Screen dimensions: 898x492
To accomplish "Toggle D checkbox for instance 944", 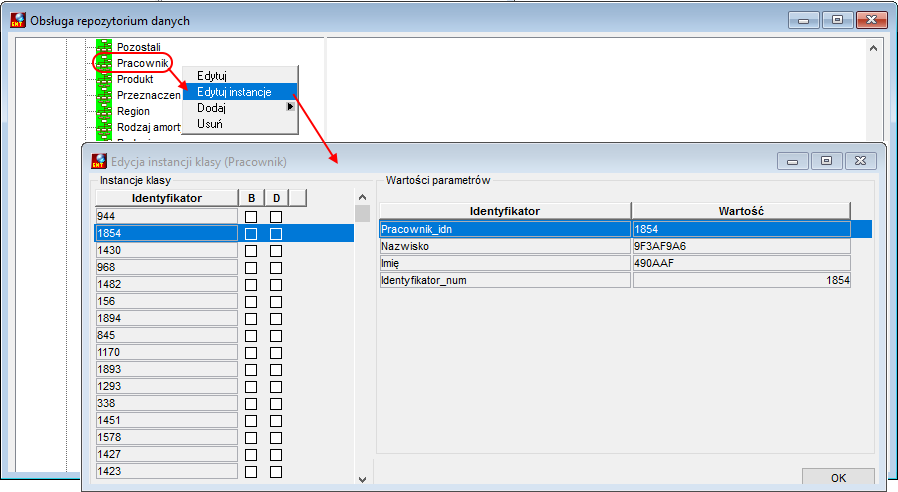I will (x=276, y=217).
